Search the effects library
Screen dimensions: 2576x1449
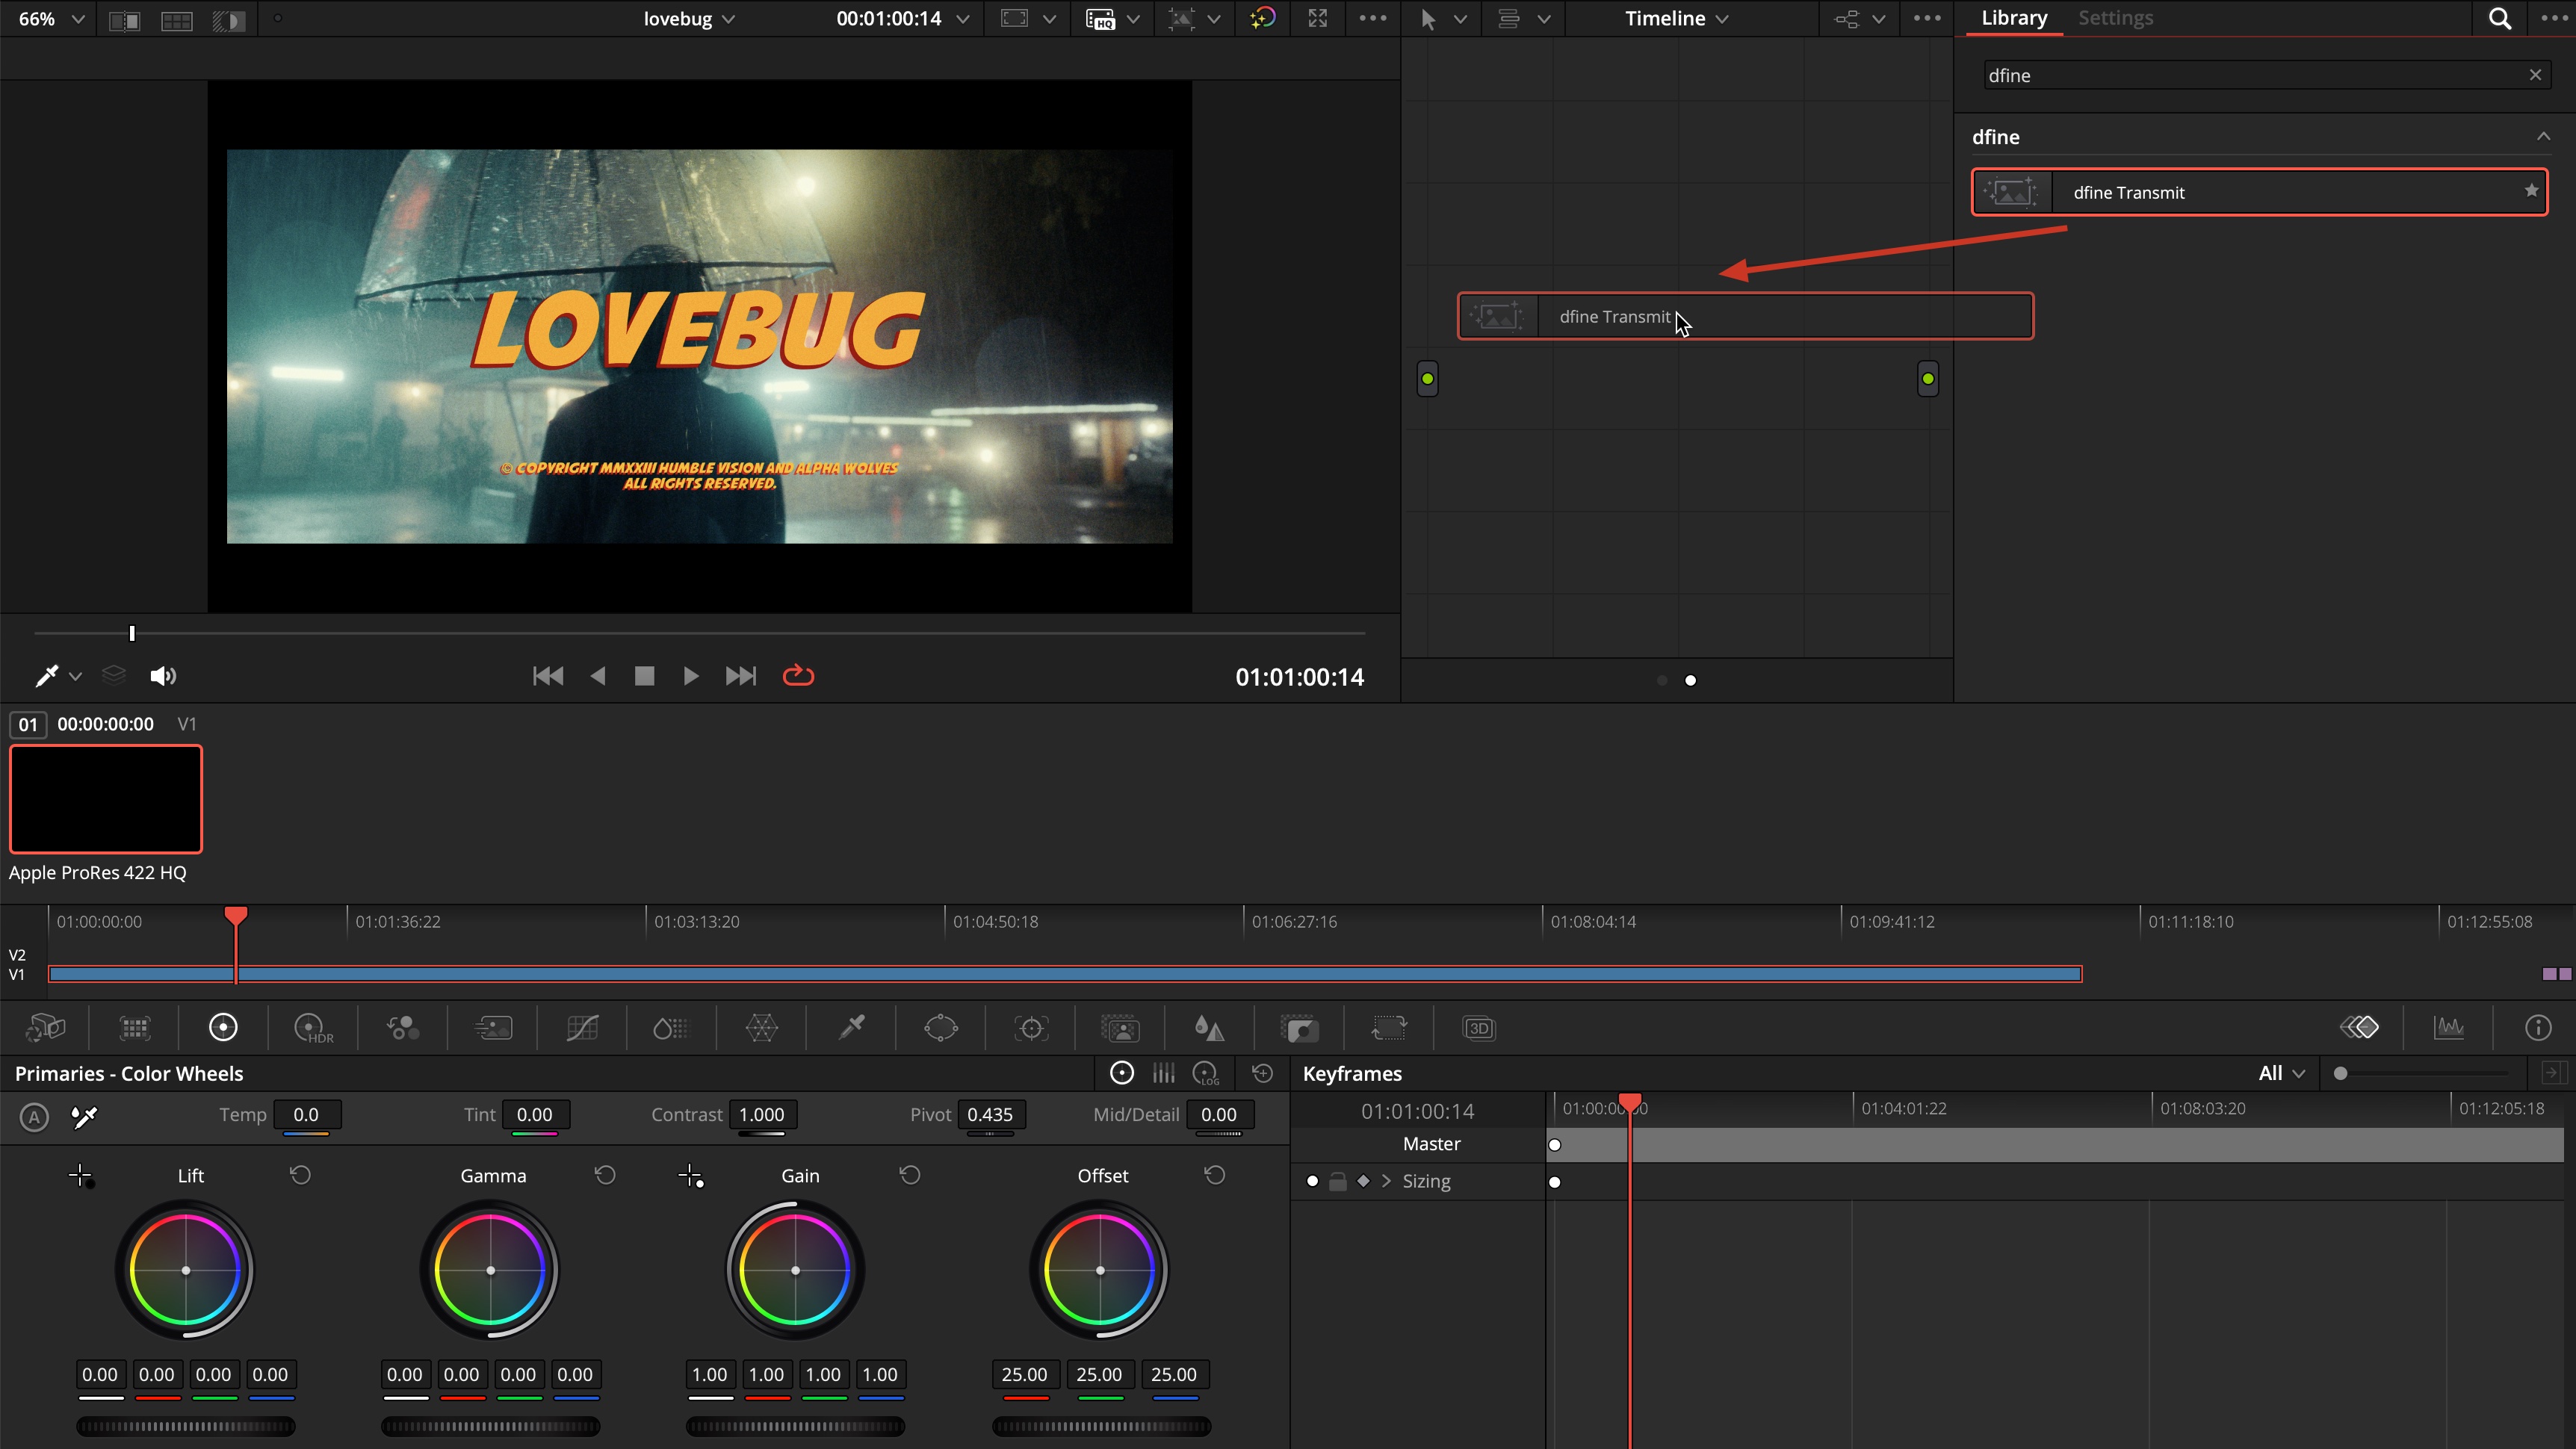(x=2500, y=19)
